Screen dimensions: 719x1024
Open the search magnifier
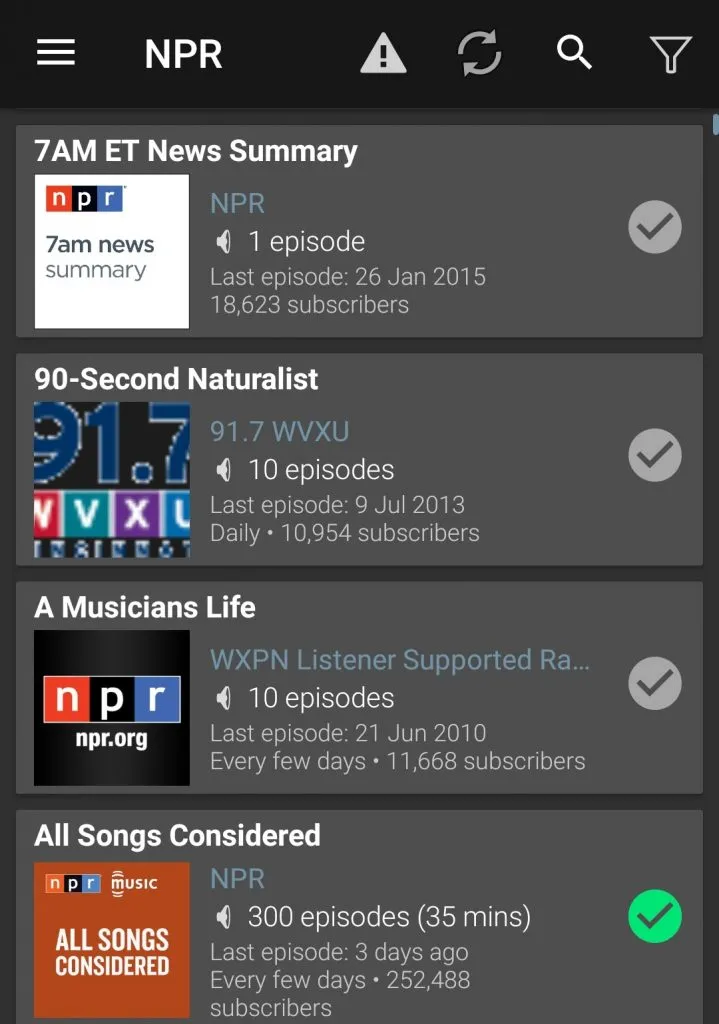tap(574, 53)
